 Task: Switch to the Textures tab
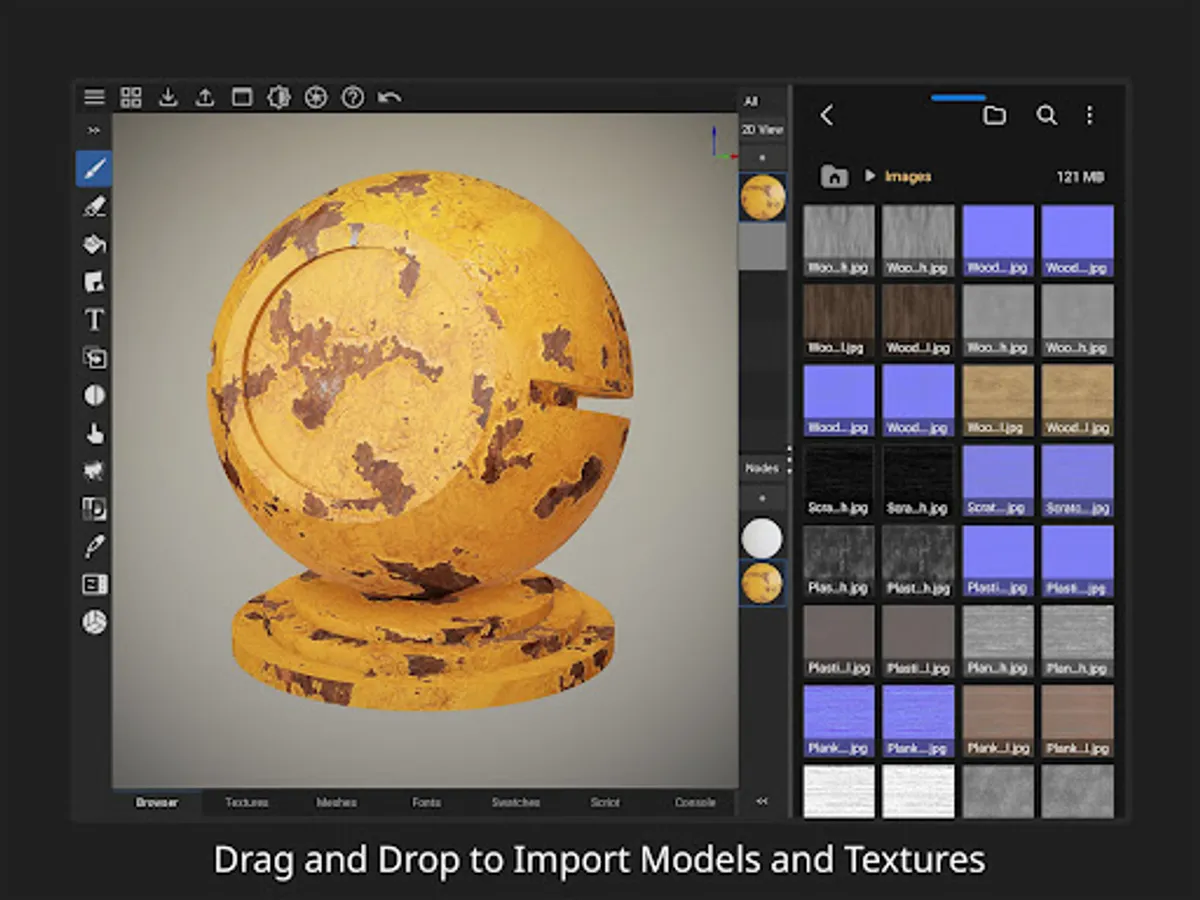click(246, 802)
